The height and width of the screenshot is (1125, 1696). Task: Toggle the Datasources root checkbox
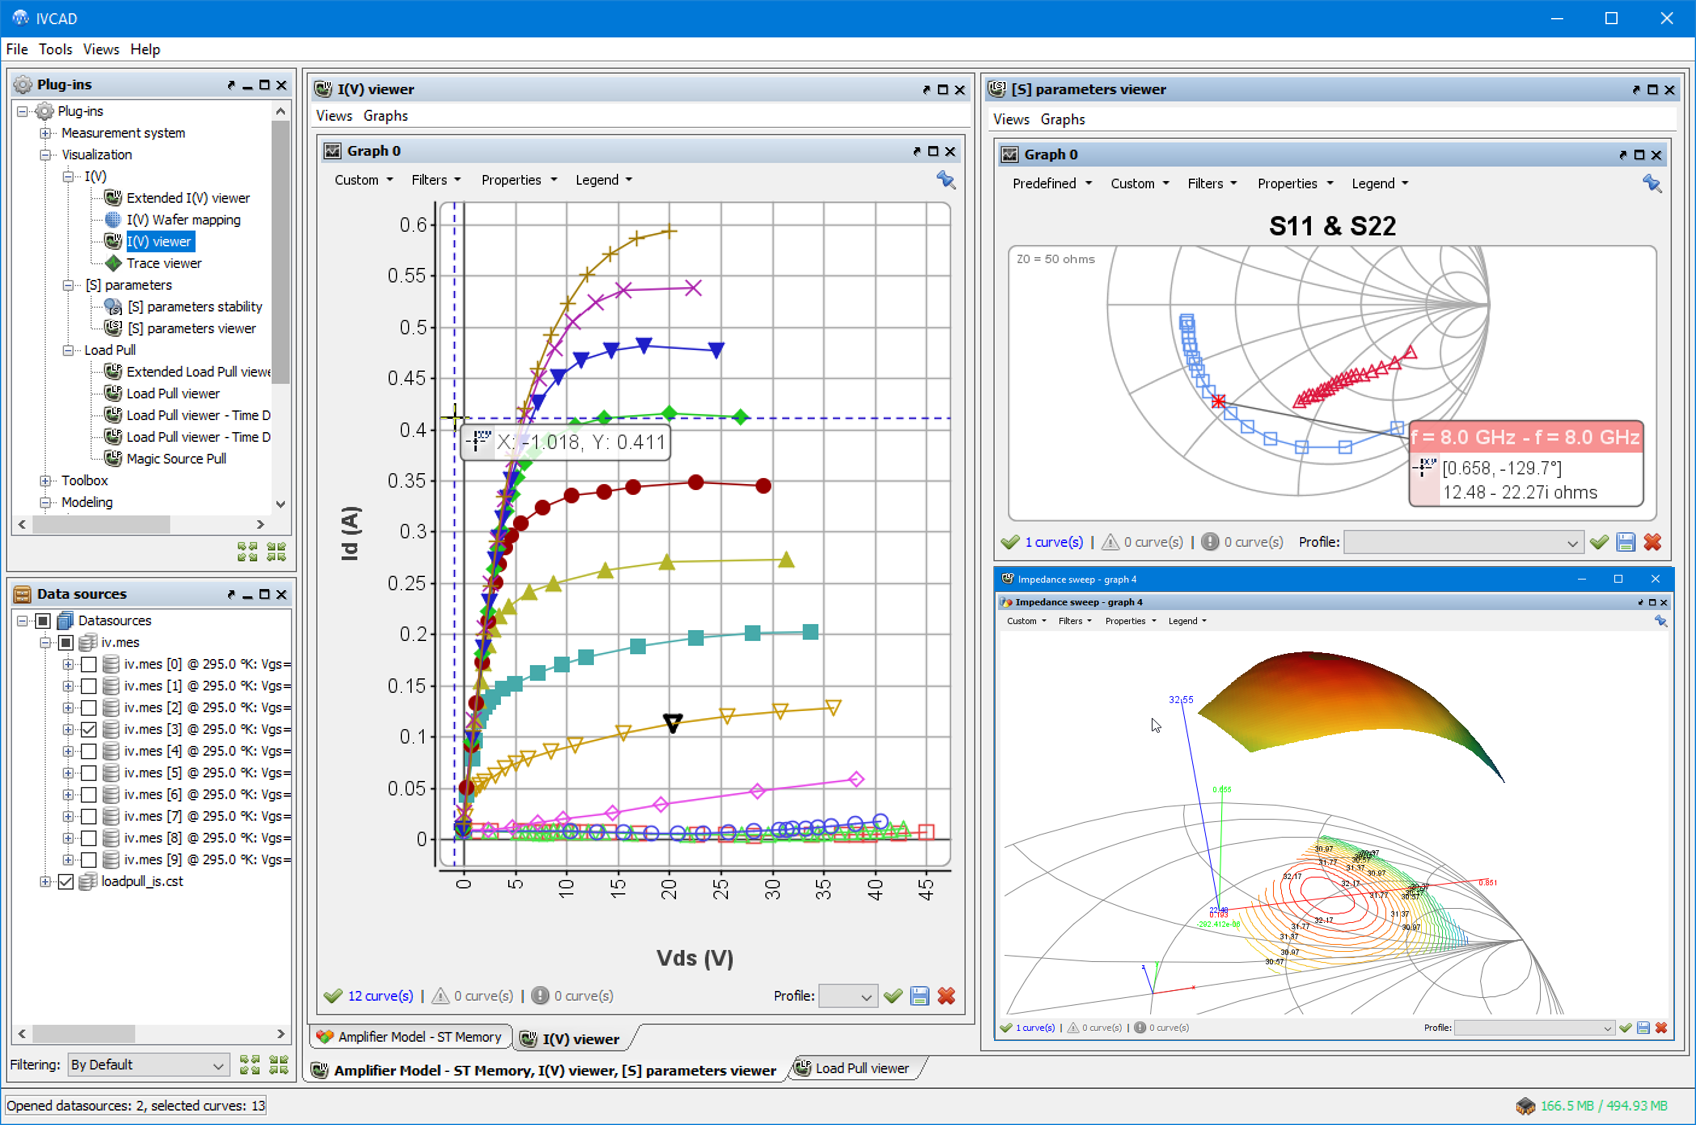(x=43, y=621)
